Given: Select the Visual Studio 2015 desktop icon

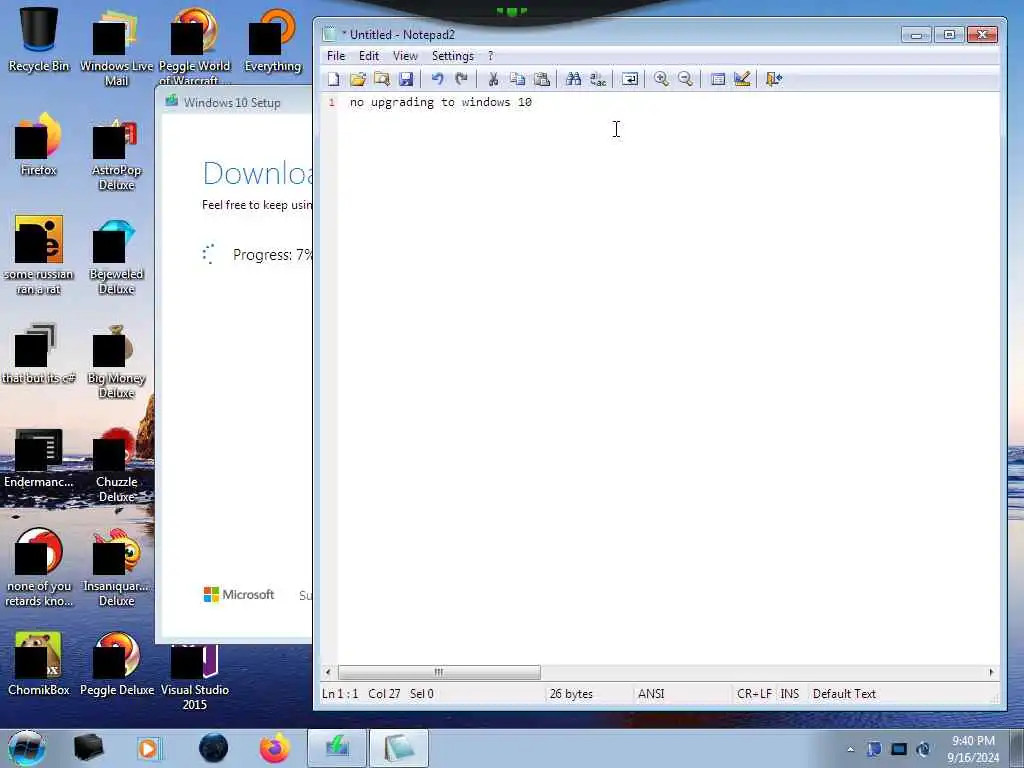Looking at the screenshot, I should click(195, 677).
